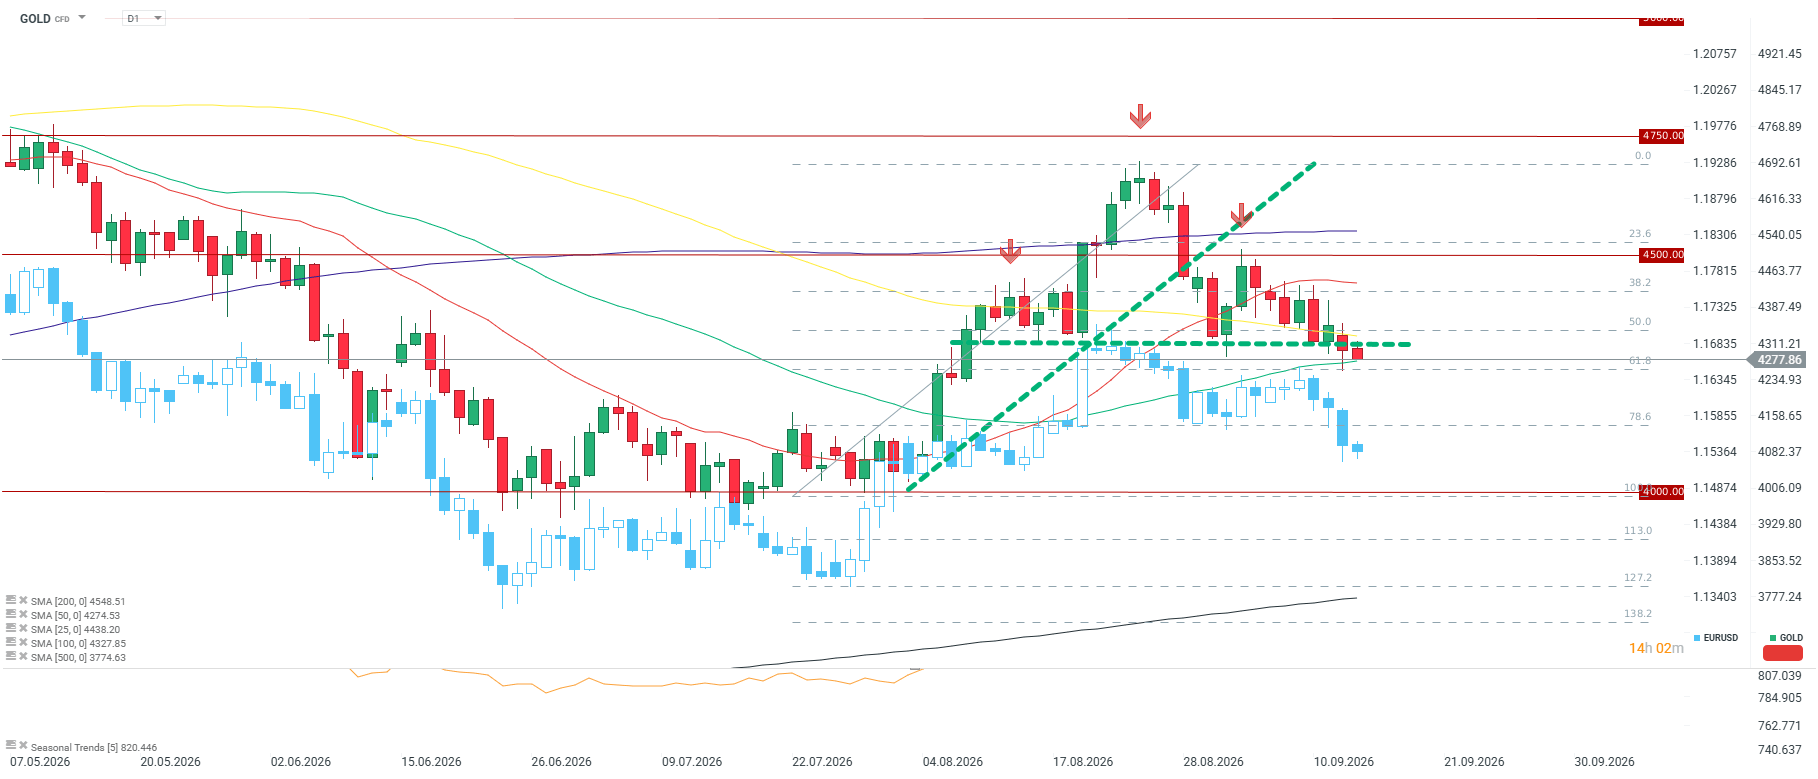Click the red swatch below GOLD legend
The height and width of the screenshot is (779, 1818).
point(1782,653)
